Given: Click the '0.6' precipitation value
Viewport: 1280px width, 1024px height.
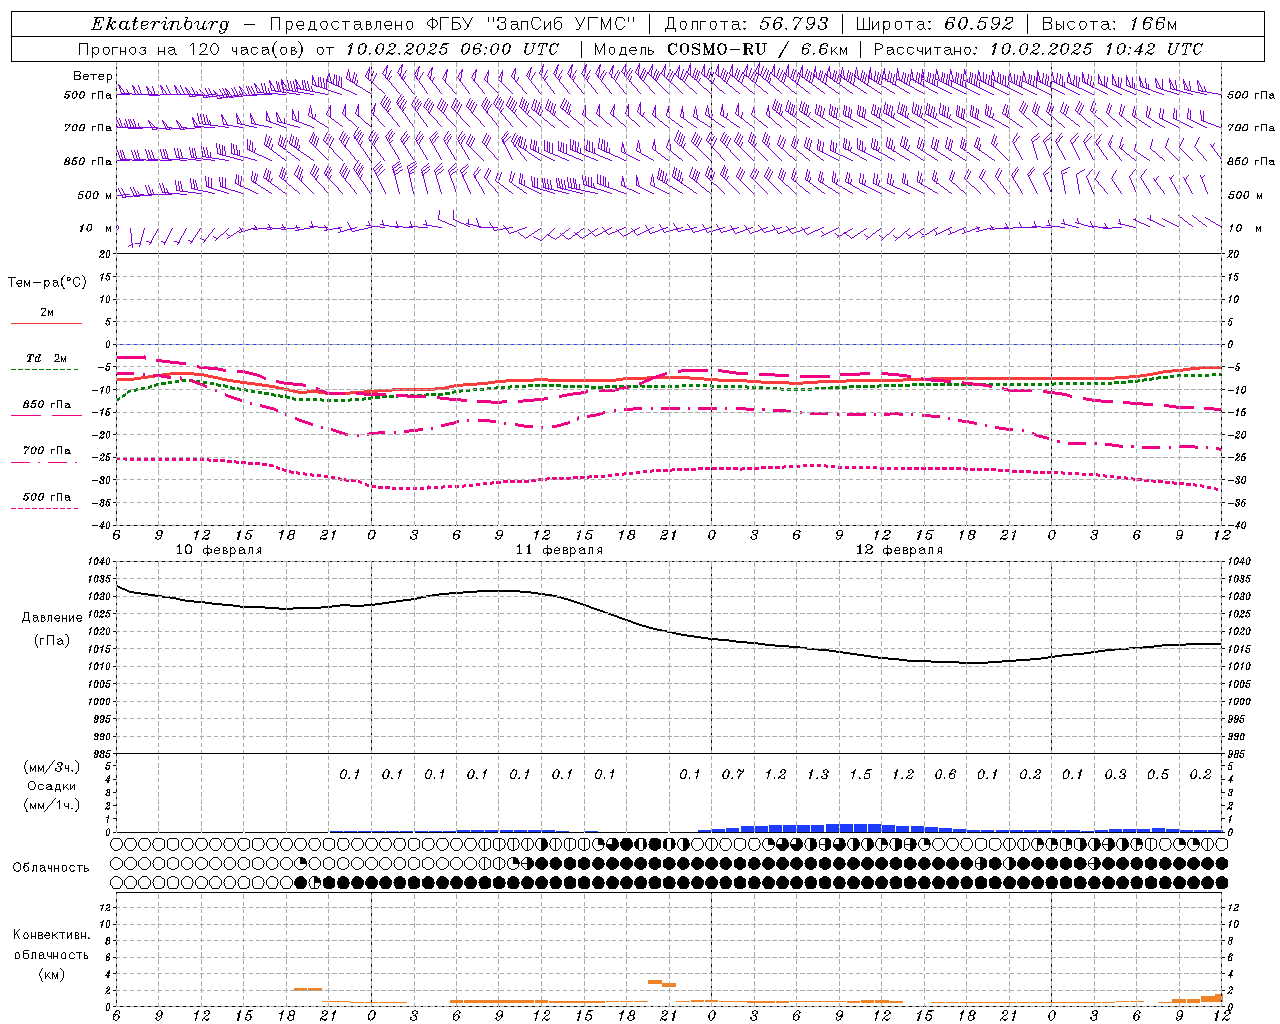Looking at the screenshot, I should [x=945, y=775].
